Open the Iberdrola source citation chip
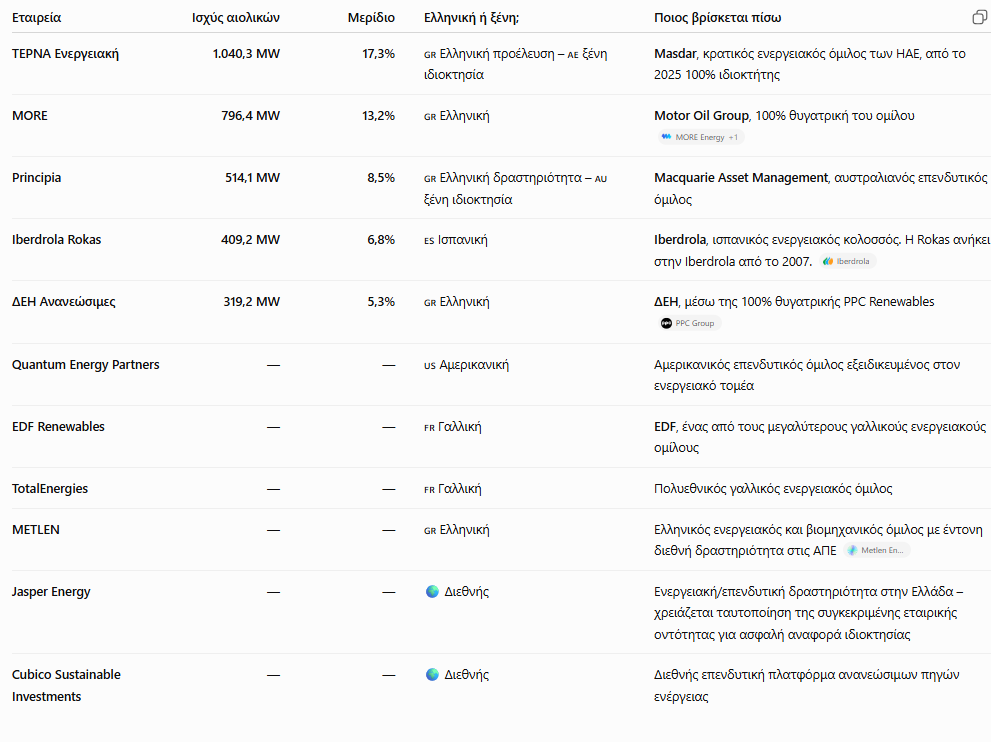The height and width of the screenshot is (742, 991). click(848, 261)
